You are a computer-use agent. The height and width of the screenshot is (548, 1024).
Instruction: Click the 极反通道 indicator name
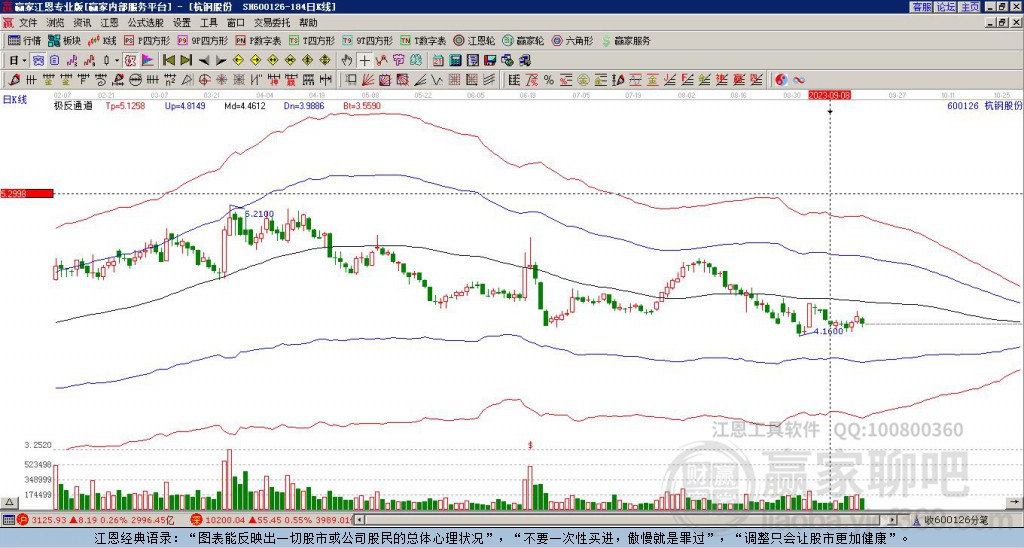[x=73, y=106]
